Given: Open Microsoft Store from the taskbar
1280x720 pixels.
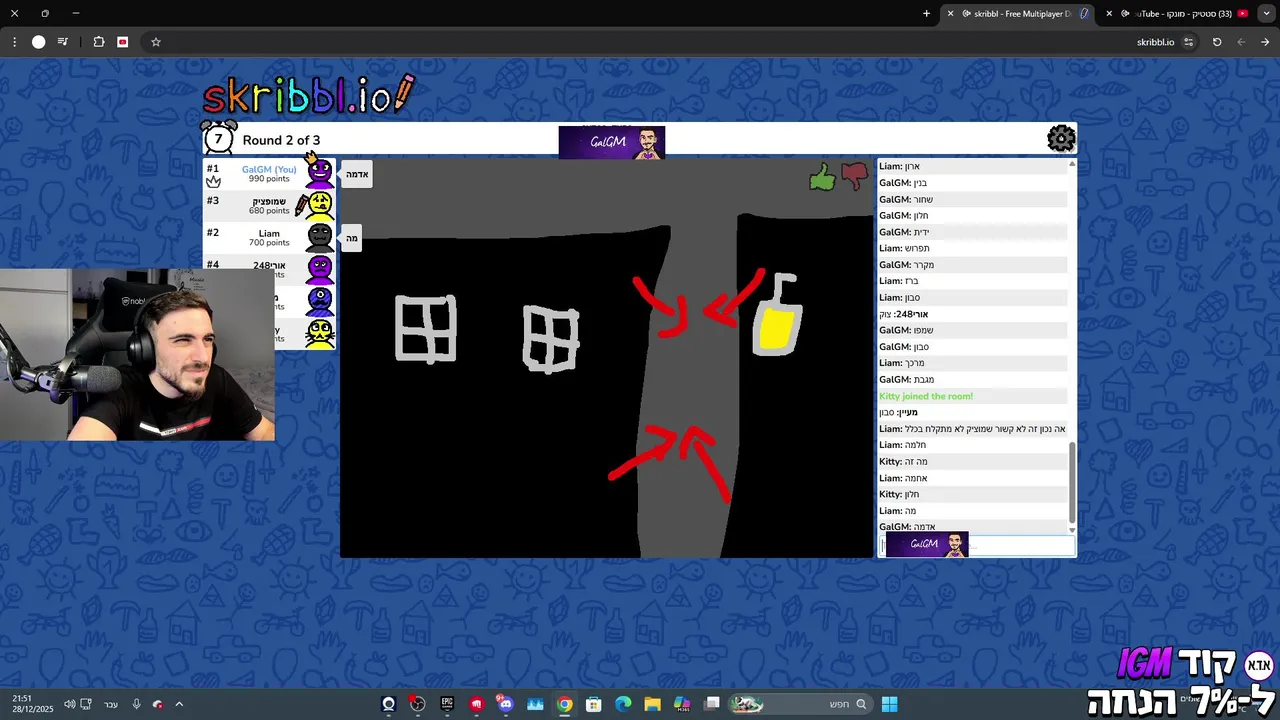Looking at the screenshot, I should [594, 704].
